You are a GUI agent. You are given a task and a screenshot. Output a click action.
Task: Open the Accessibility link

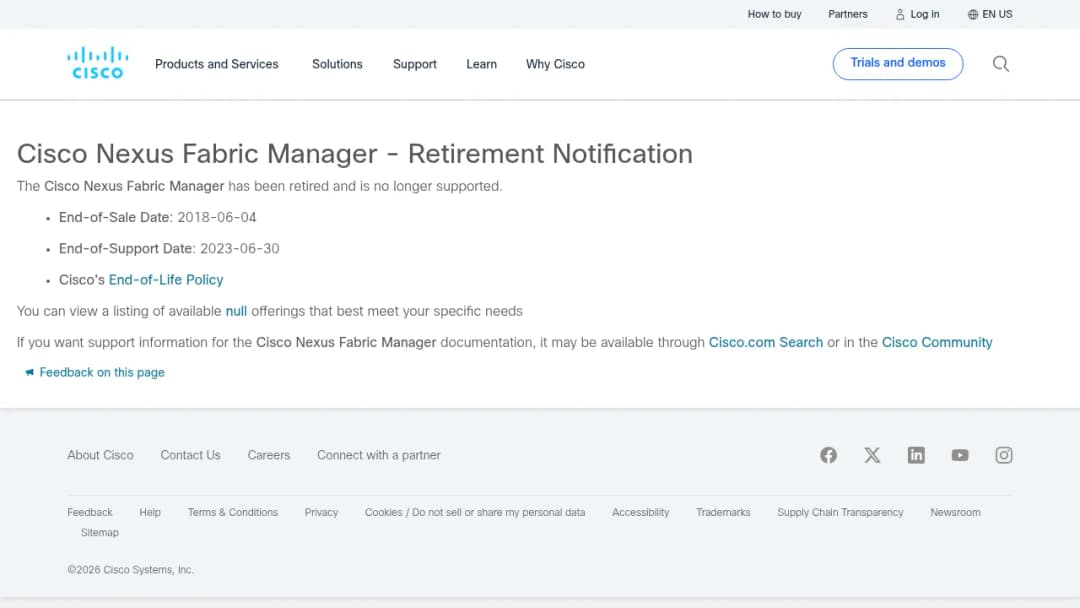pos(641,512)
